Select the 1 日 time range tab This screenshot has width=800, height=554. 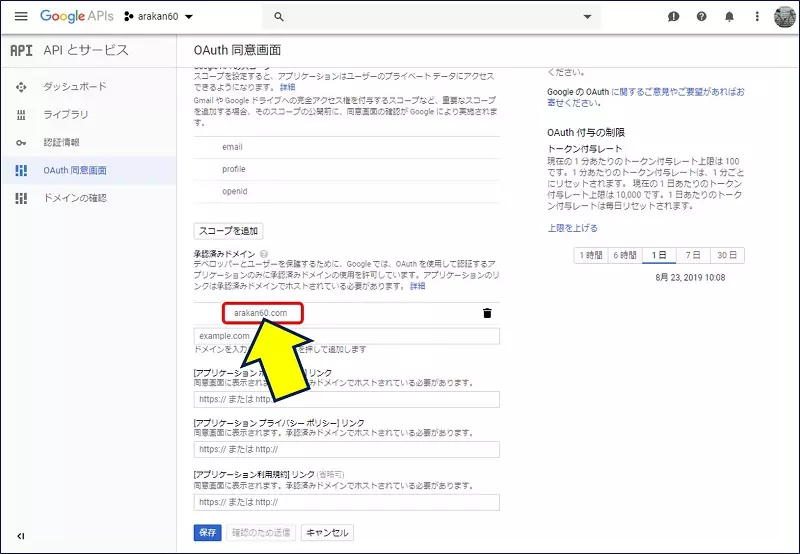click(659, 255)
